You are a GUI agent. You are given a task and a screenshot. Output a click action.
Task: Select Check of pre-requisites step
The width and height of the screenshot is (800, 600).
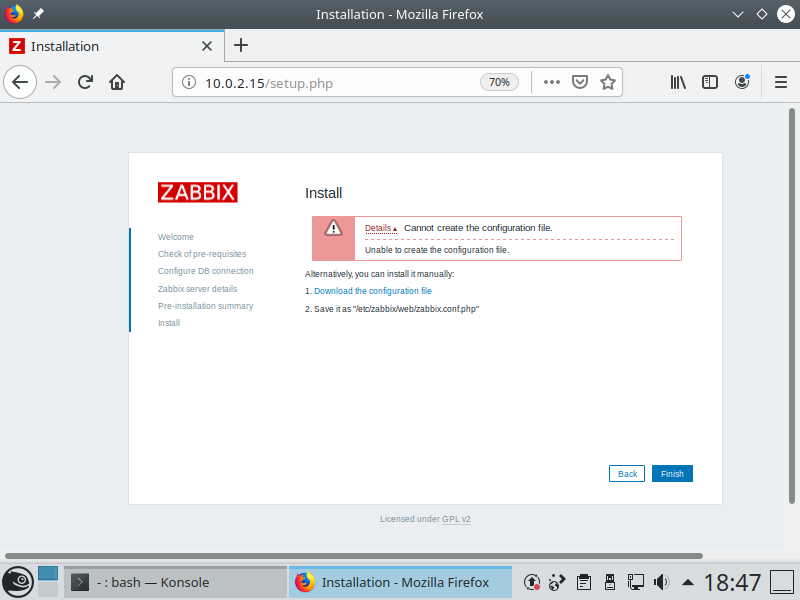tap(202, 254)
